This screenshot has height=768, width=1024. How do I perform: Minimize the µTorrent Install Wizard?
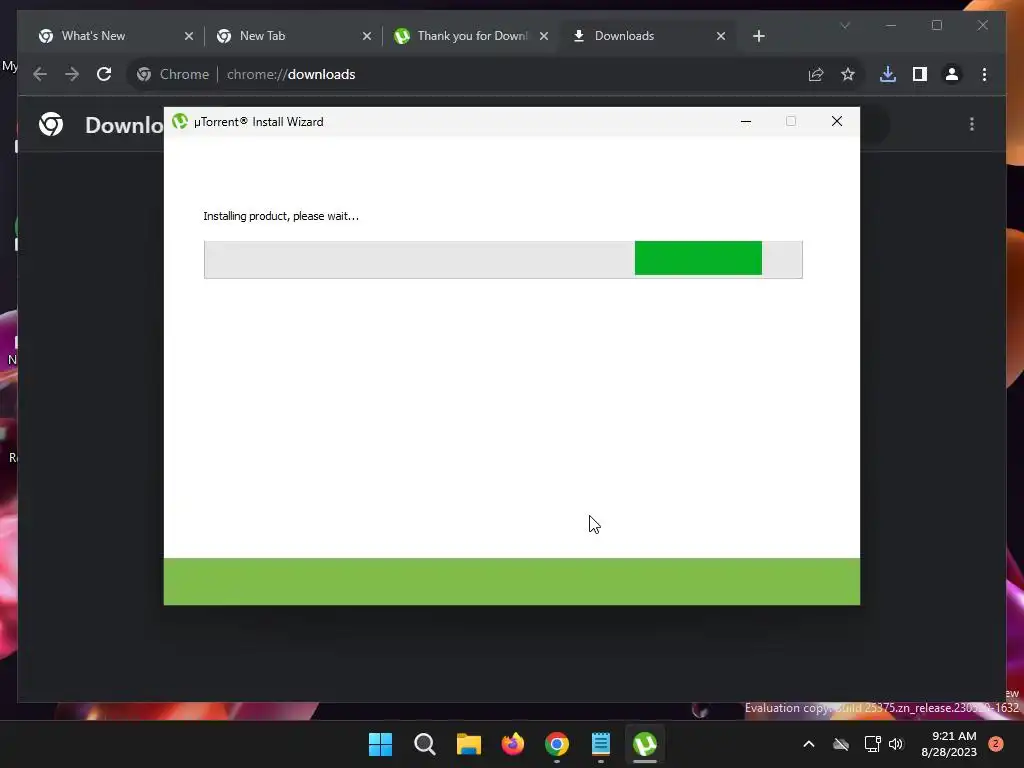pos(746,121)
